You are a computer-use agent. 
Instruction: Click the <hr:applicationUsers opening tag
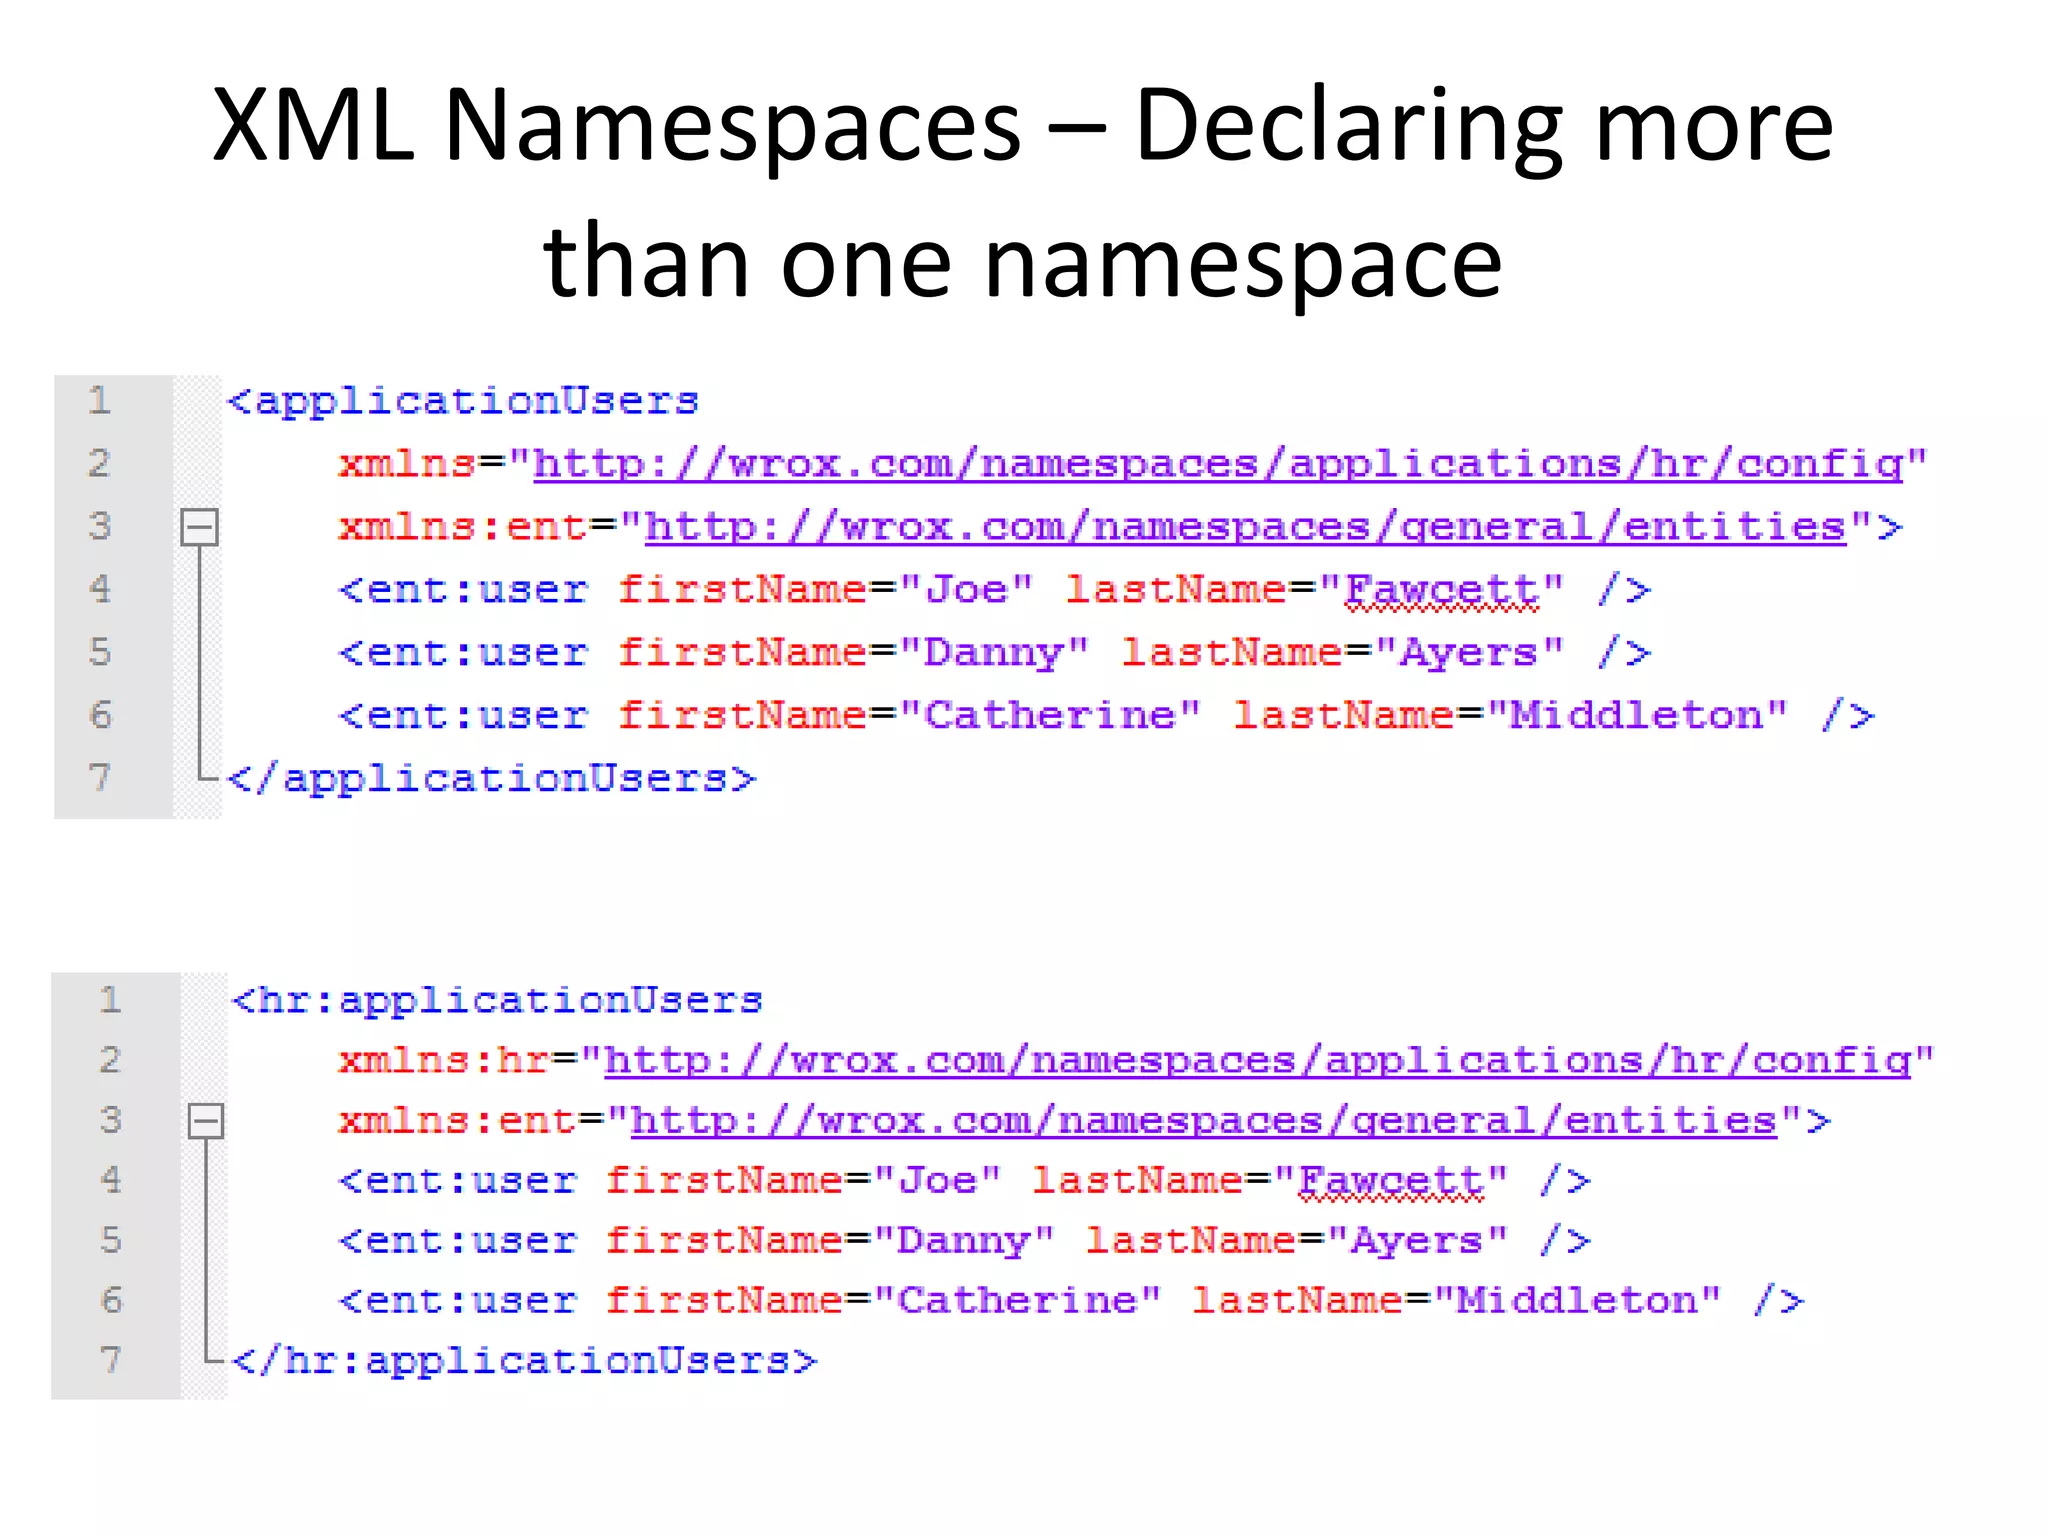[x=497, y=1000]
